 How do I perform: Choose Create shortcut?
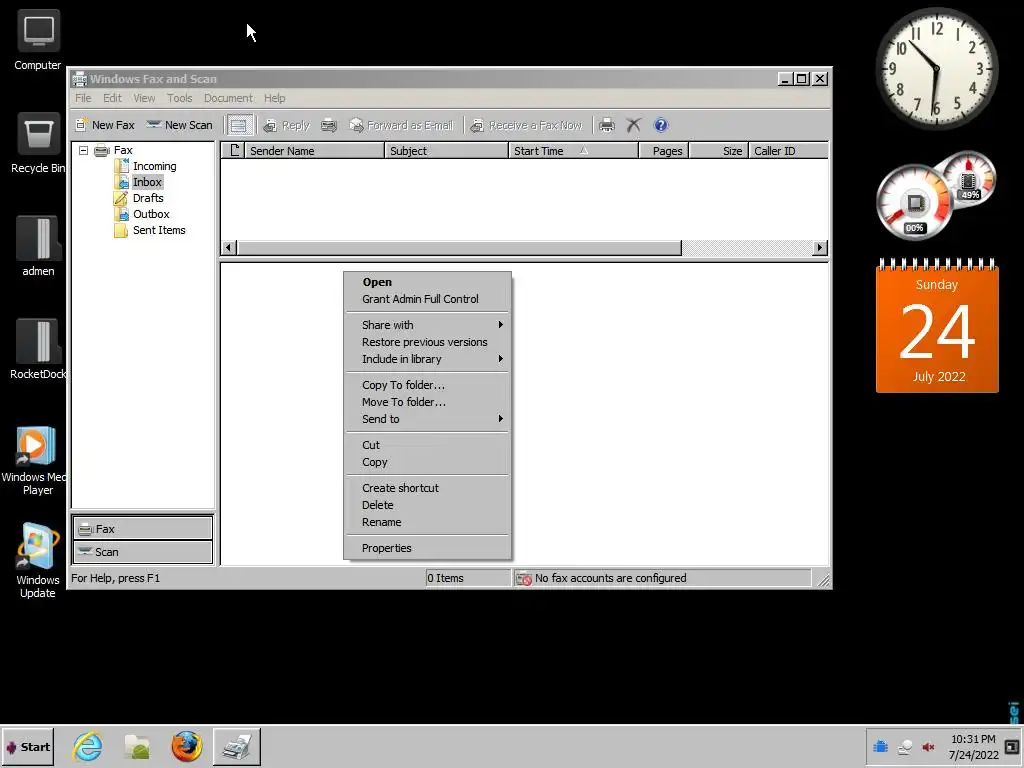pyautogui.click(x=427, y=488)
